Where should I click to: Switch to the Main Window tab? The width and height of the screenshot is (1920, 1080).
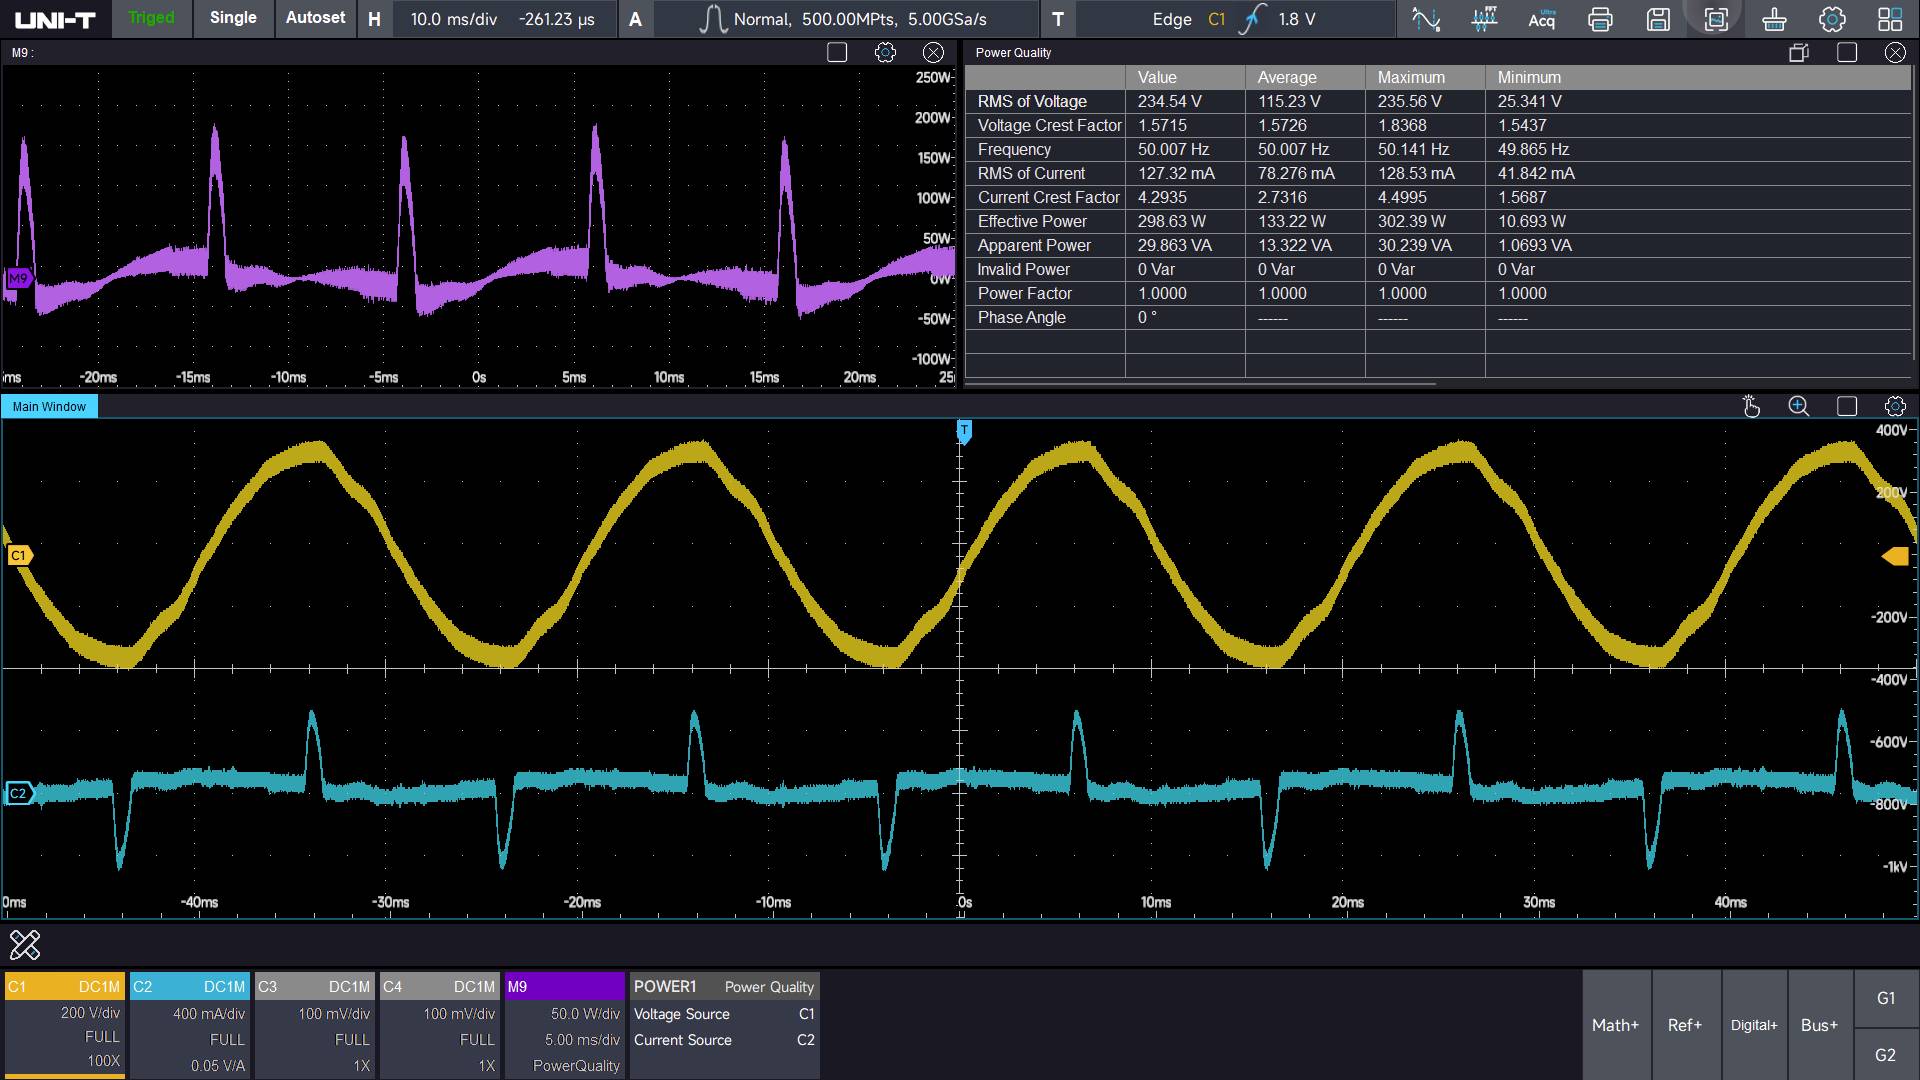click(48, 406)
